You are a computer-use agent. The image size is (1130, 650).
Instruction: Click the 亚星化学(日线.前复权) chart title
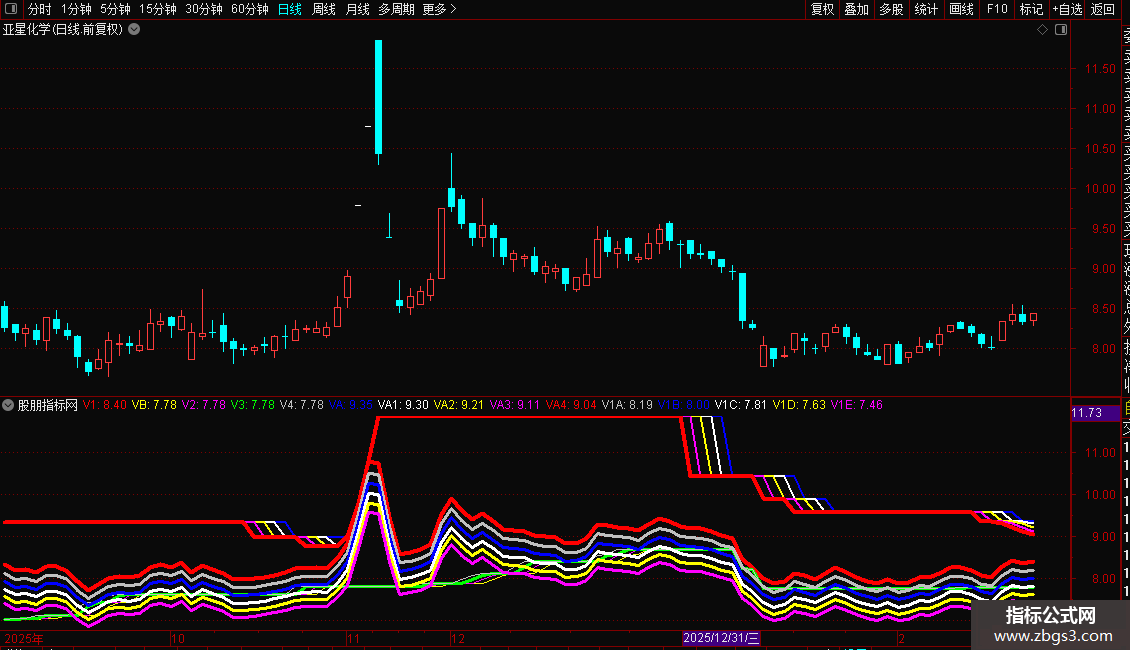pos(63,30)
